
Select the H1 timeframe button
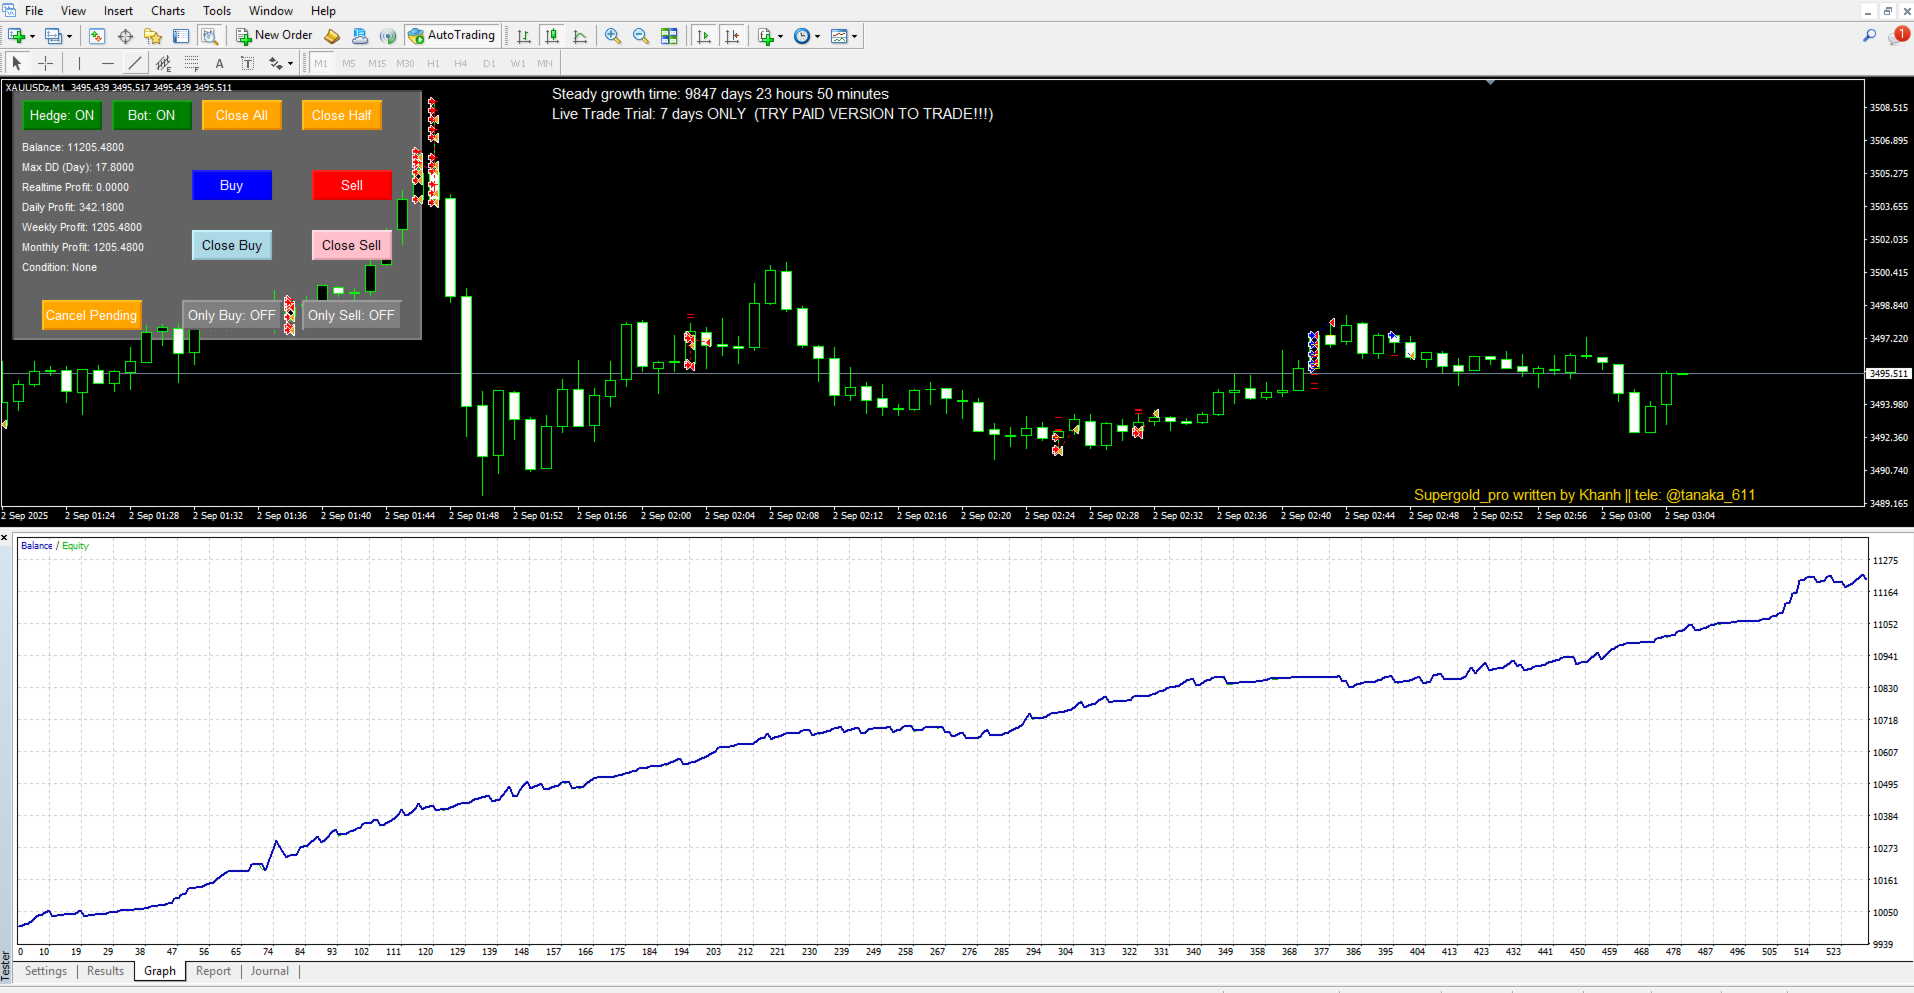(433, 63)
